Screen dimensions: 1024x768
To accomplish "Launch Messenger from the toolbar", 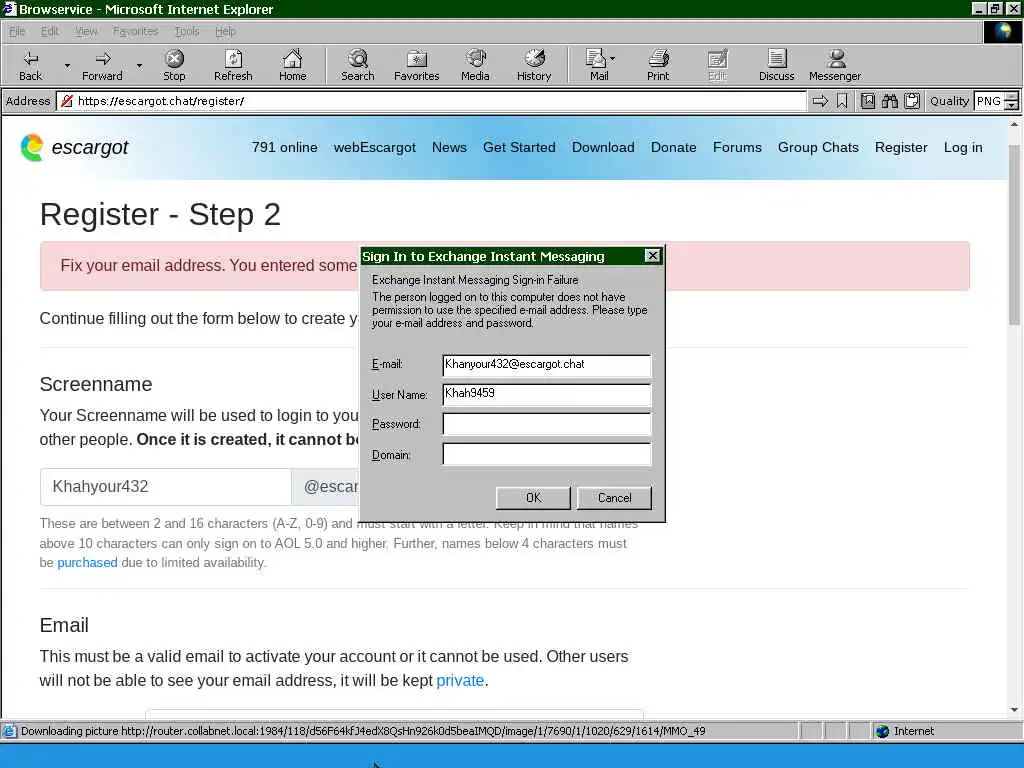I will tap(835, 65).
